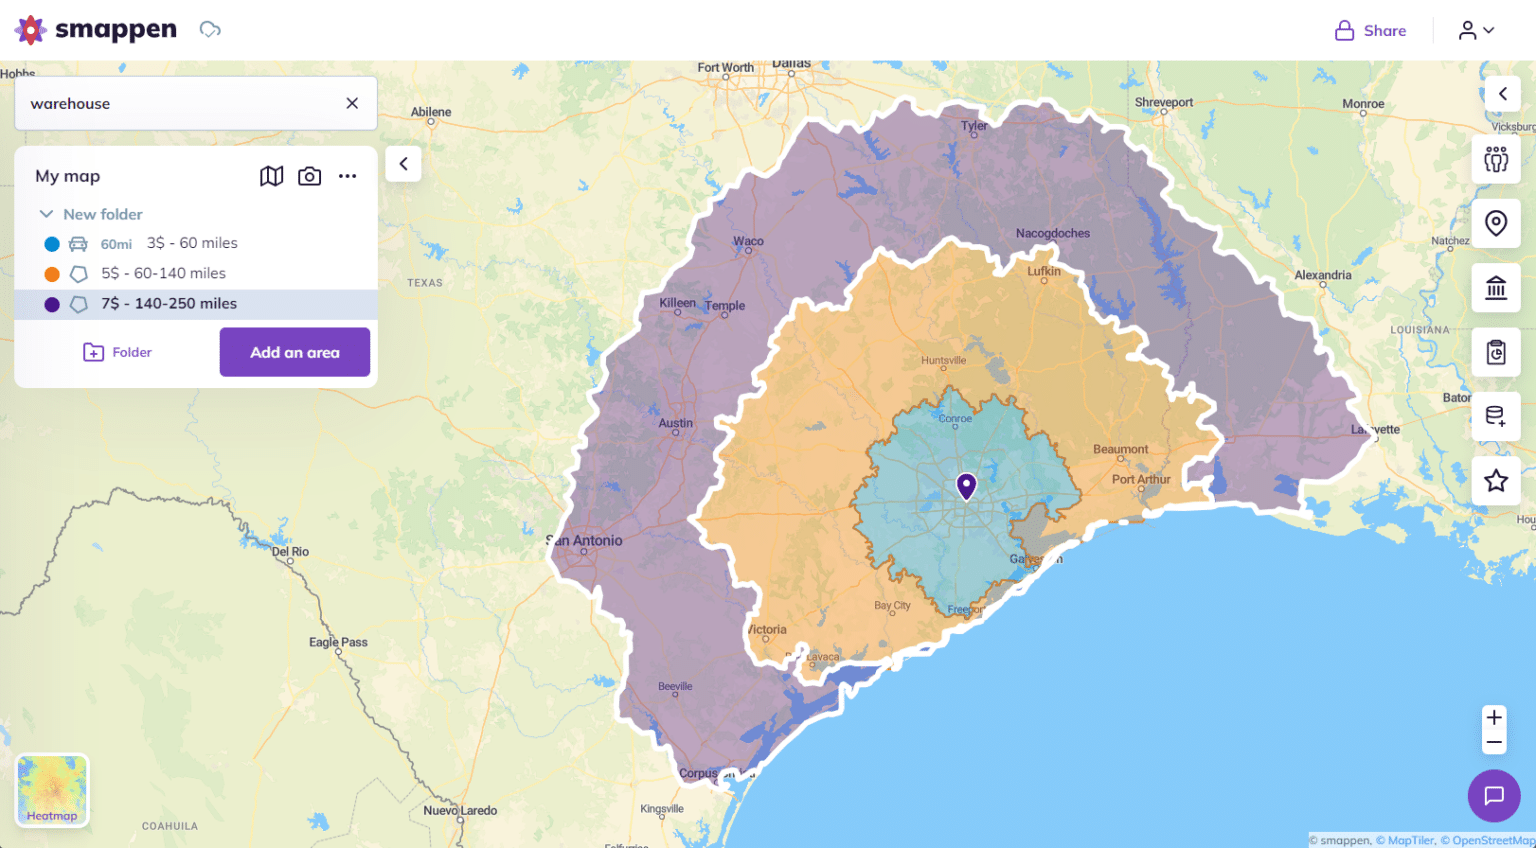
Task: Open the population demographics tool
Action: (1496, 159)
